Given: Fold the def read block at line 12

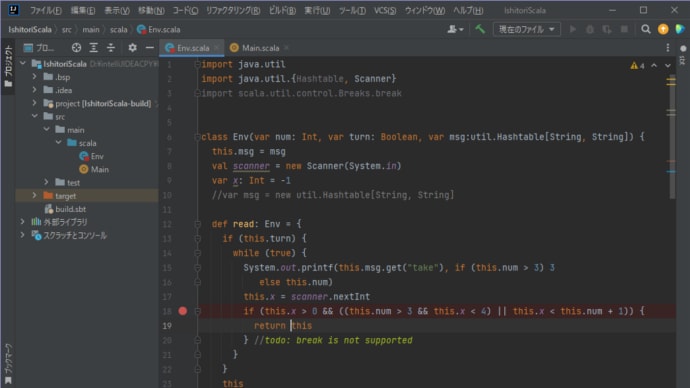Looking at the screenshot, I should tap(197, 224).
